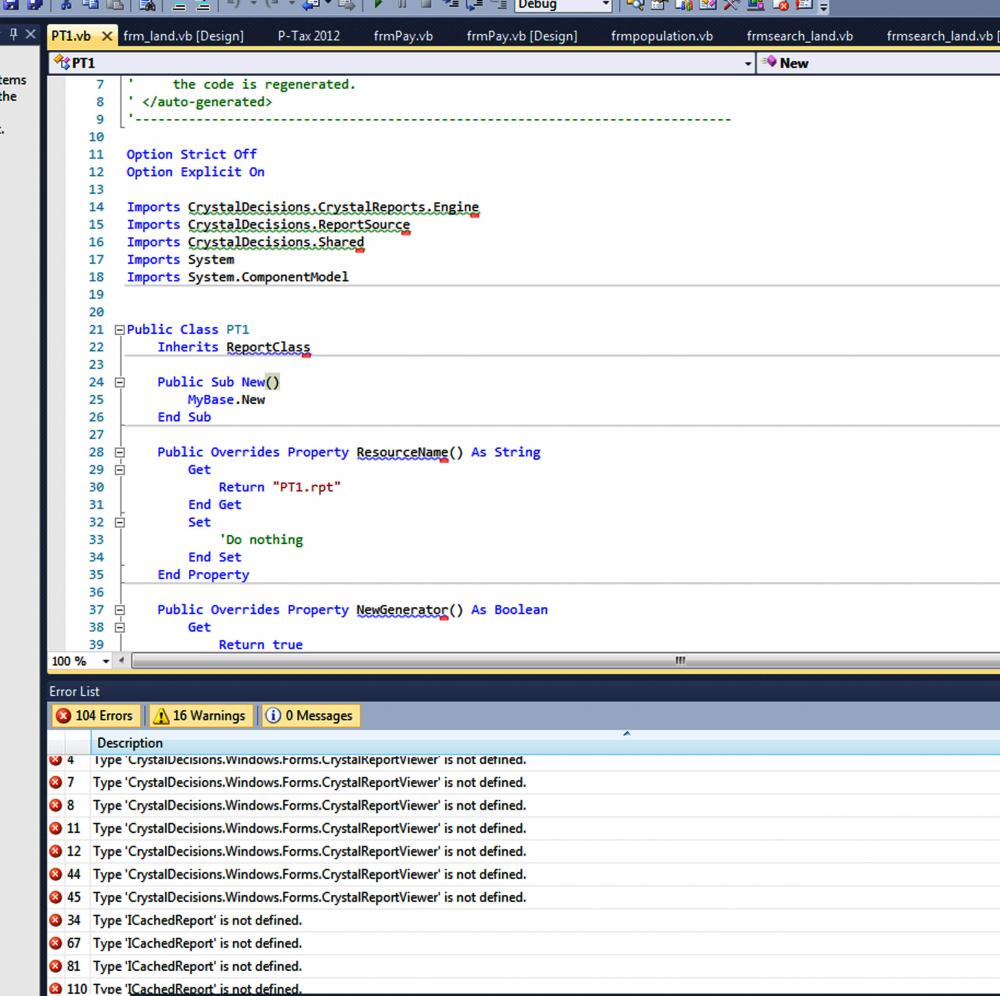Click 'Inherits ReportClass' code line
Image resolution: width=1000 pixels, height=996 pixels.
(x=233, y=348)
